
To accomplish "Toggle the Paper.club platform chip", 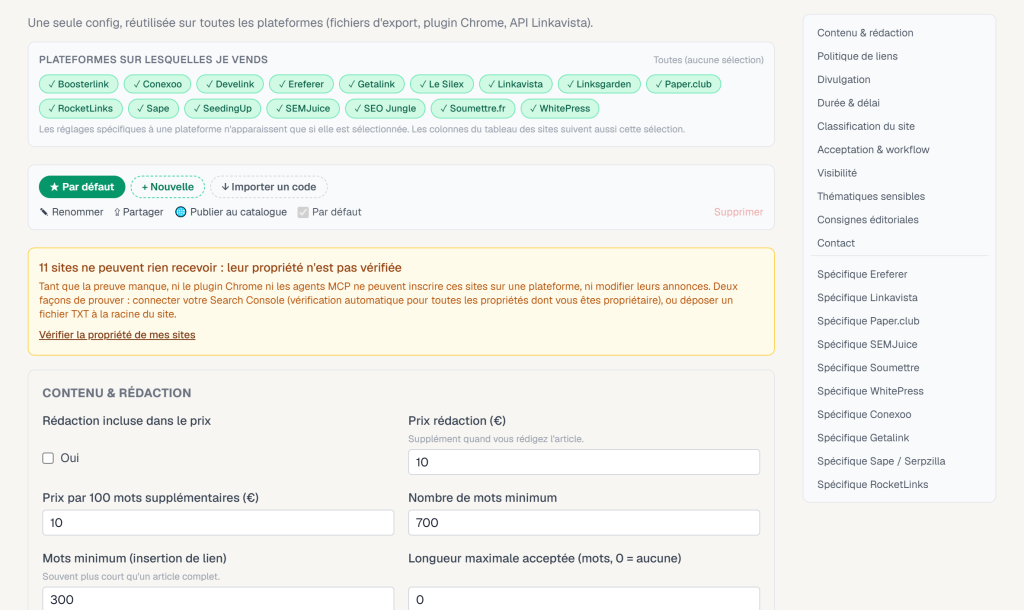I will click(x=683, y=84).
